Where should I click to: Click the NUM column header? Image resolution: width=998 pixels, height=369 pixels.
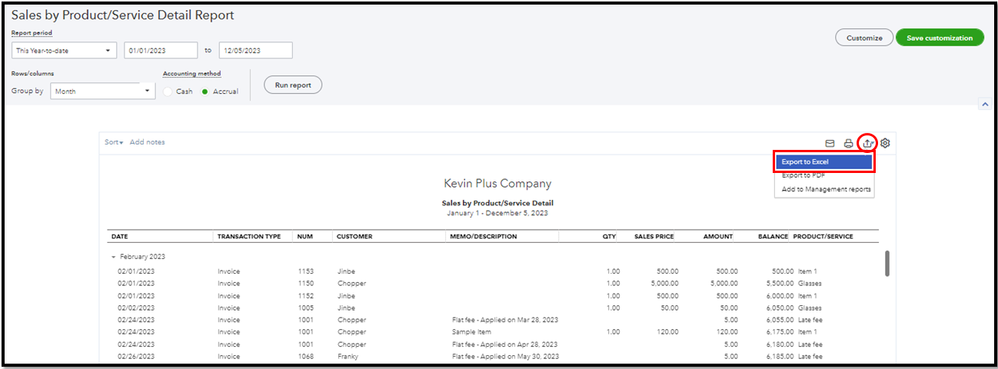click(304, 237)
